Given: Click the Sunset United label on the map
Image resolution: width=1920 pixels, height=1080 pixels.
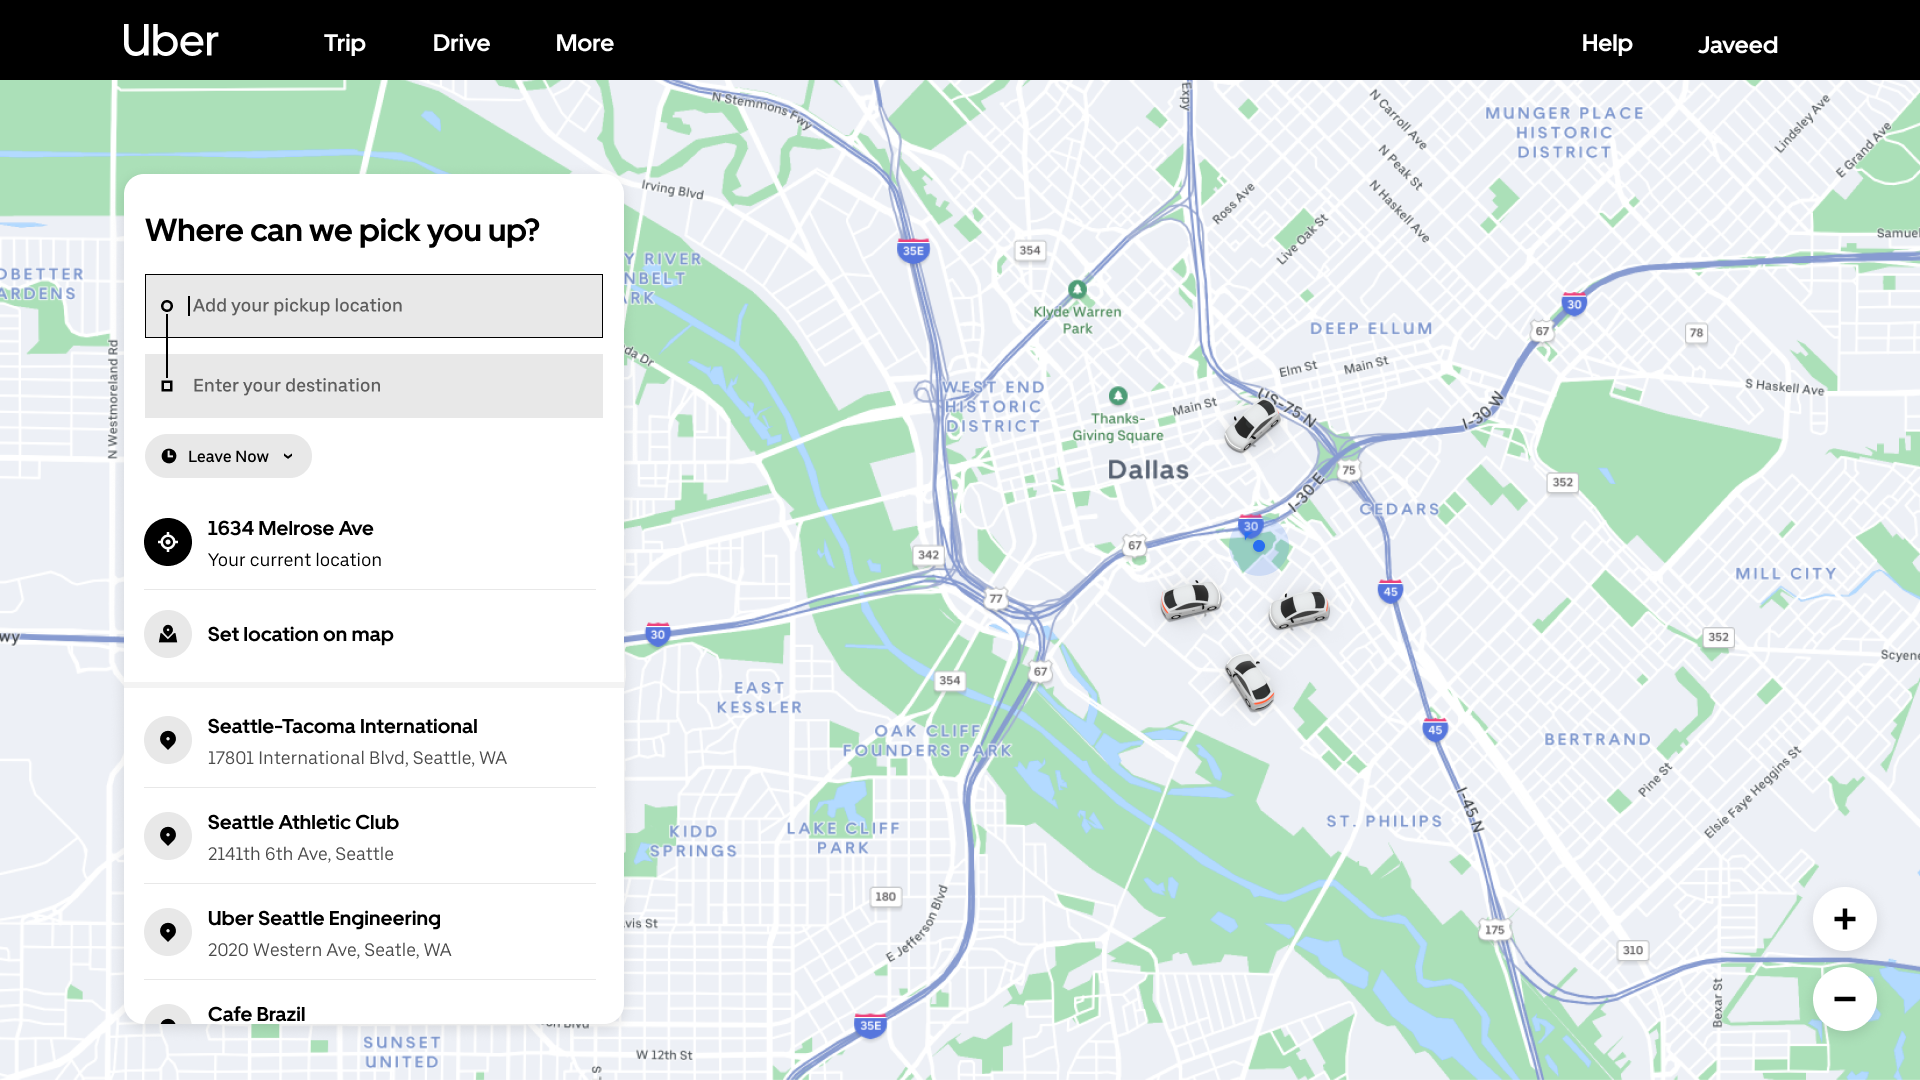Looking at the screenshot, I should coord(402,1052).
